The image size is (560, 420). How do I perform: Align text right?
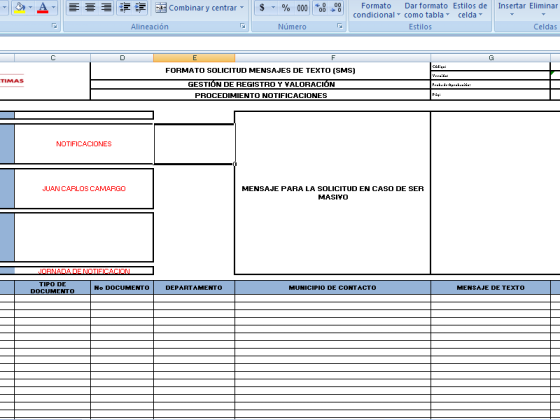[x=106, y=7]
